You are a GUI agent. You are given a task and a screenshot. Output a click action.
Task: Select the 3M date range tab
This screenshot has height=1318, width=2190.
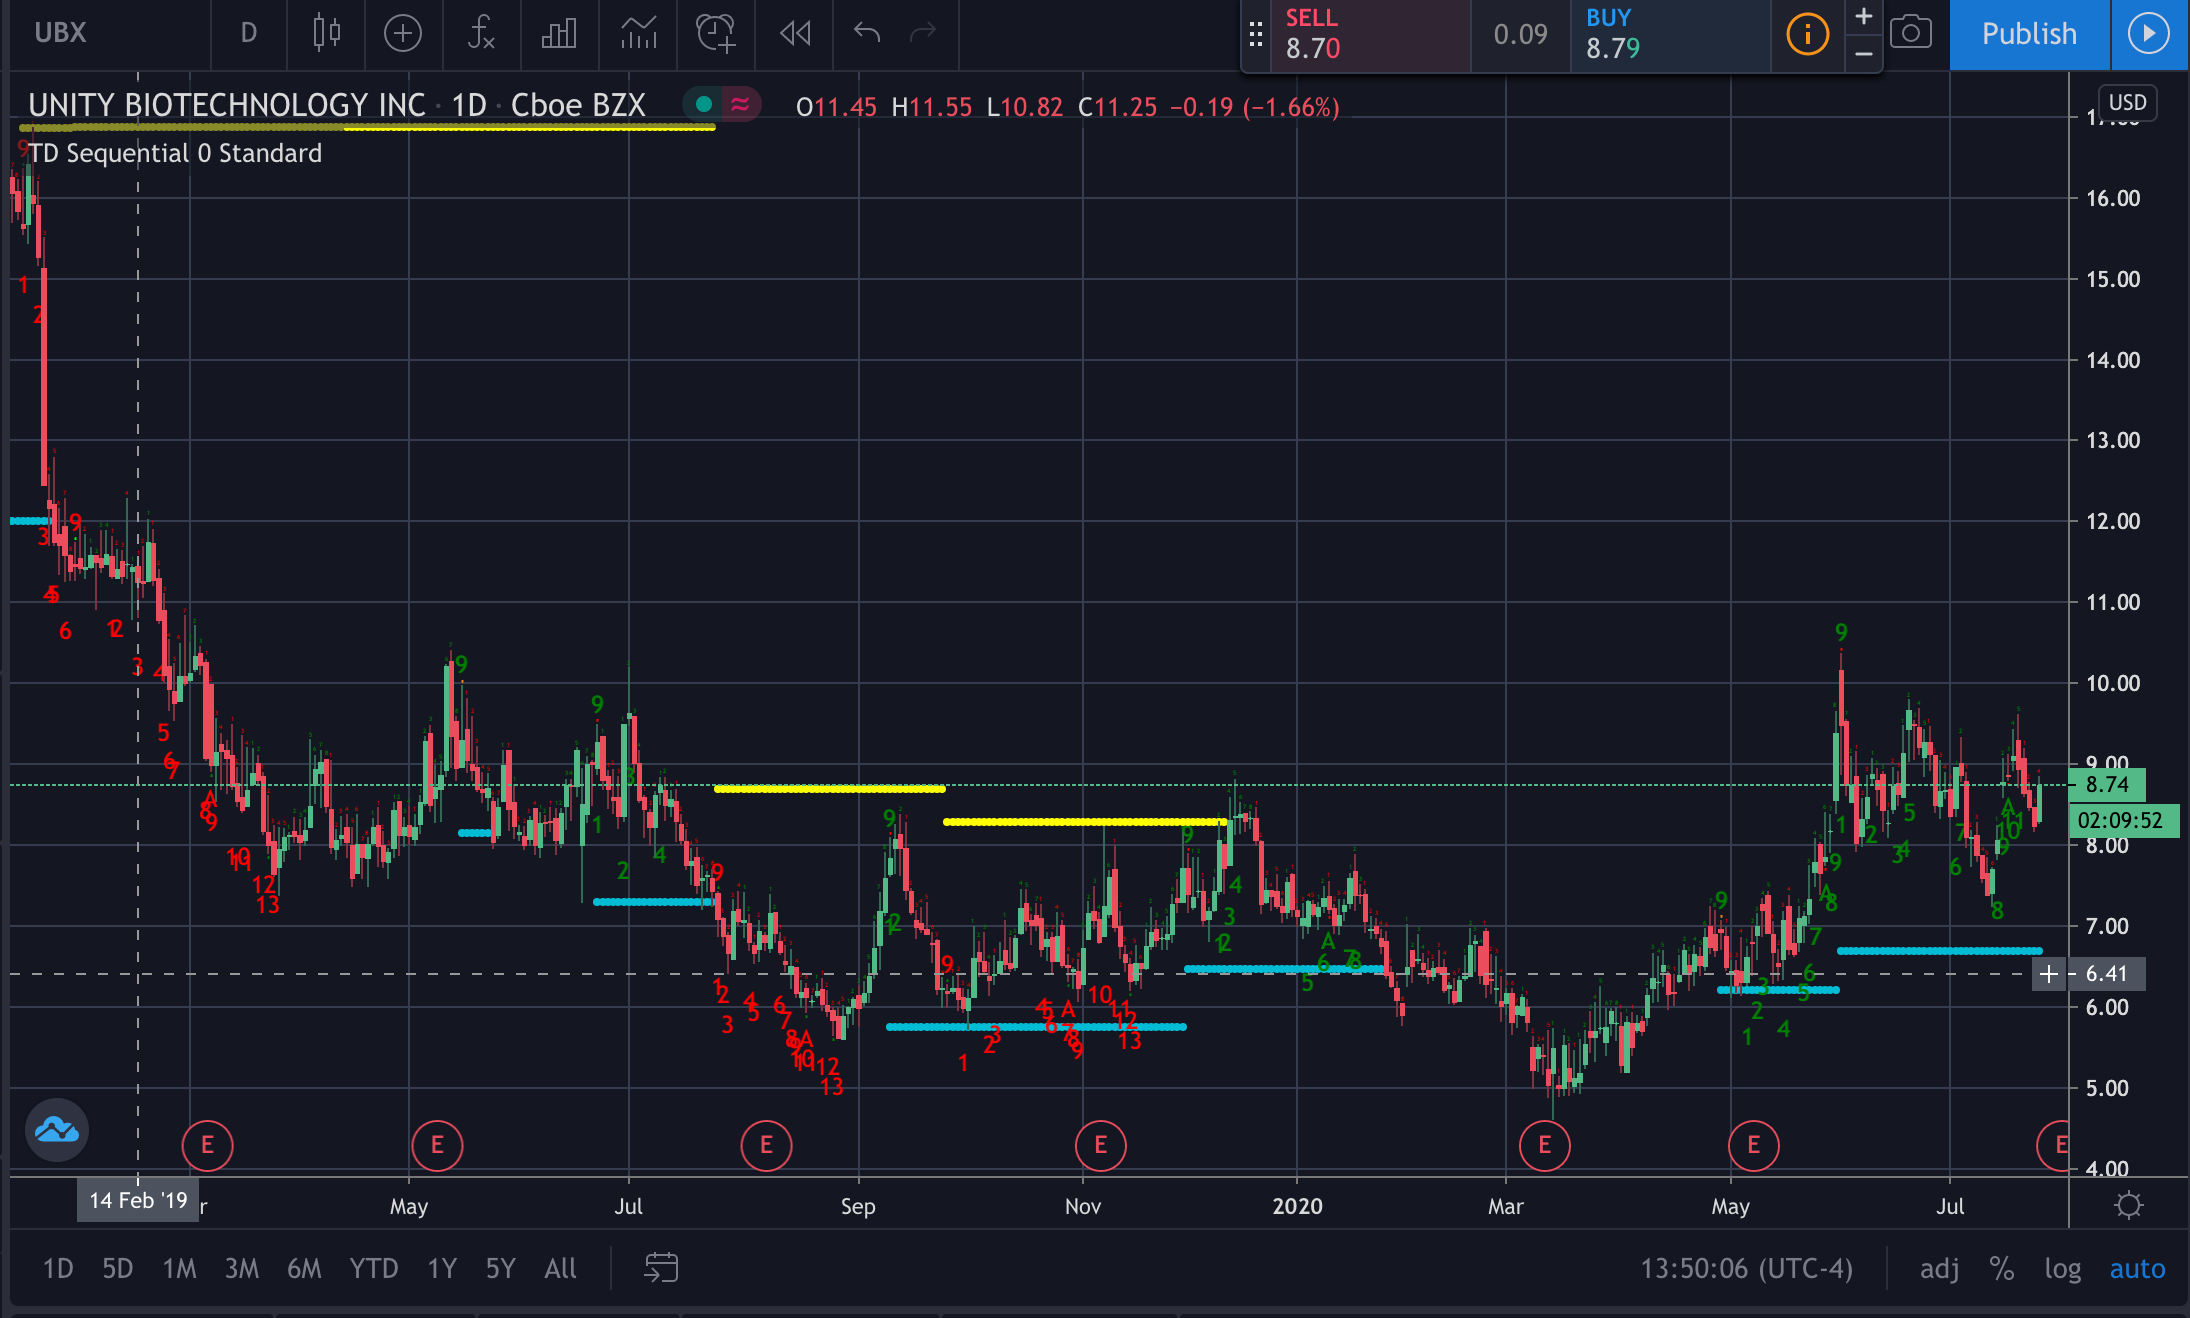[x=241, y=1268]
